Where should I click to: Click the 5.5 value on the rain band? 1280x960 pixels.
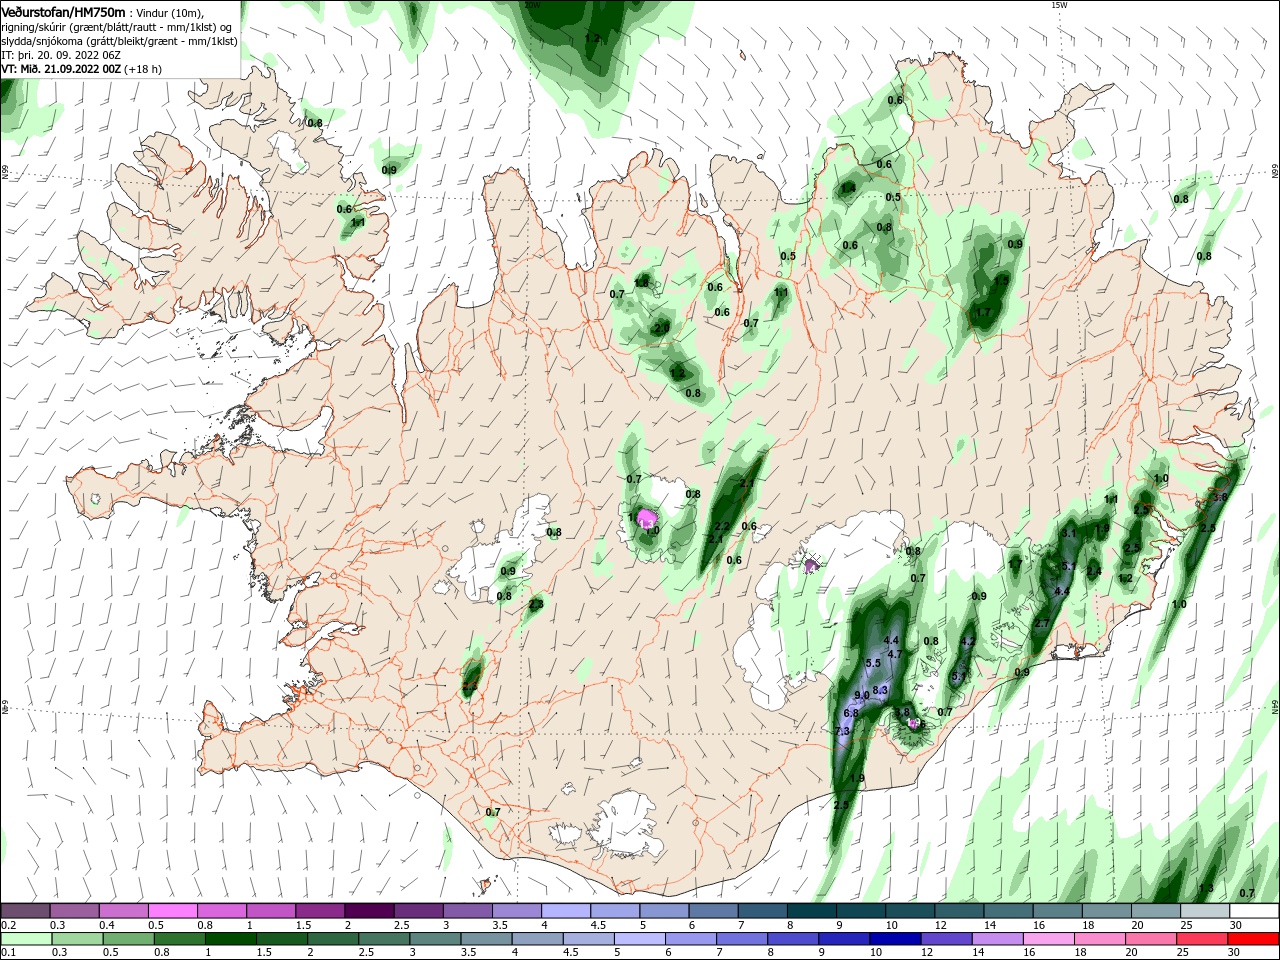(x=872, y=663)
